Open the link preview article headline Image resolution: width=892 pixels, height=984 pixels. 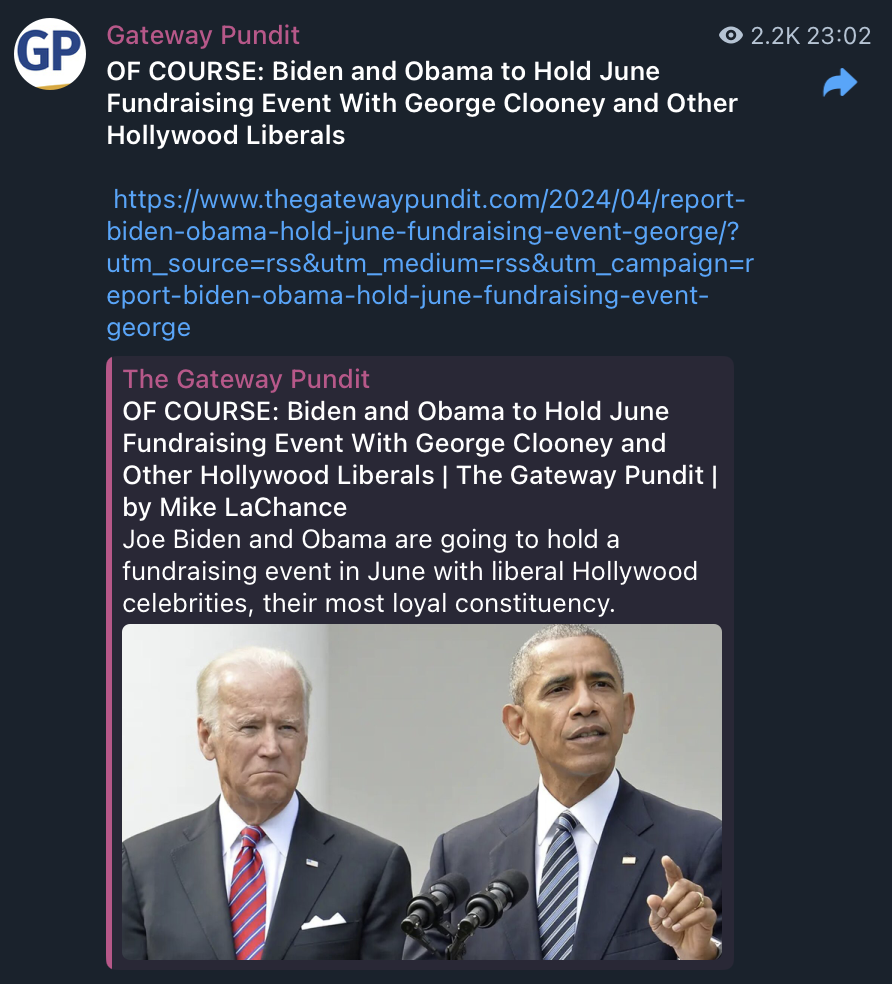pyautogui.click(x=419, y=443)
